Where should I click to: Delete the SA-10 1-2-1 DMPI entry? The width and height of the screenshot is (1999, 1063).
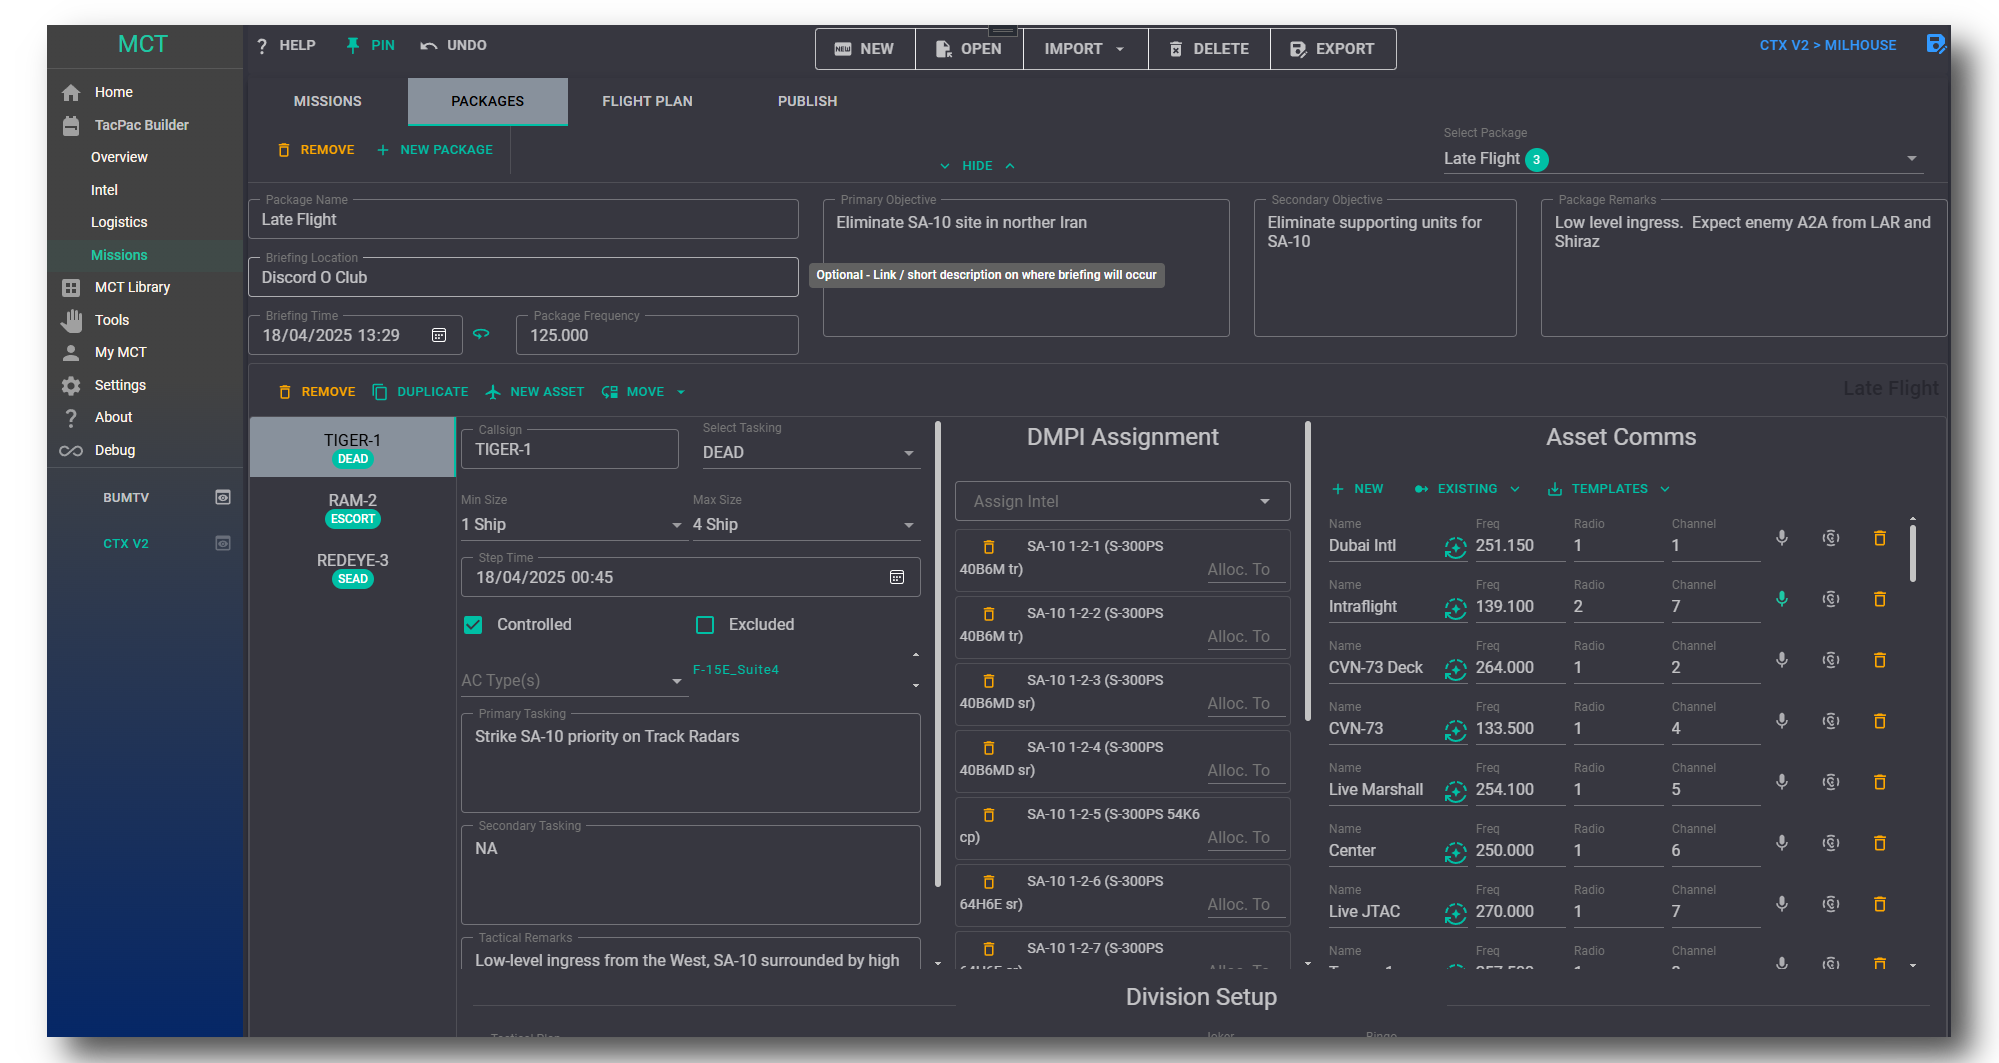coord(989,547)
